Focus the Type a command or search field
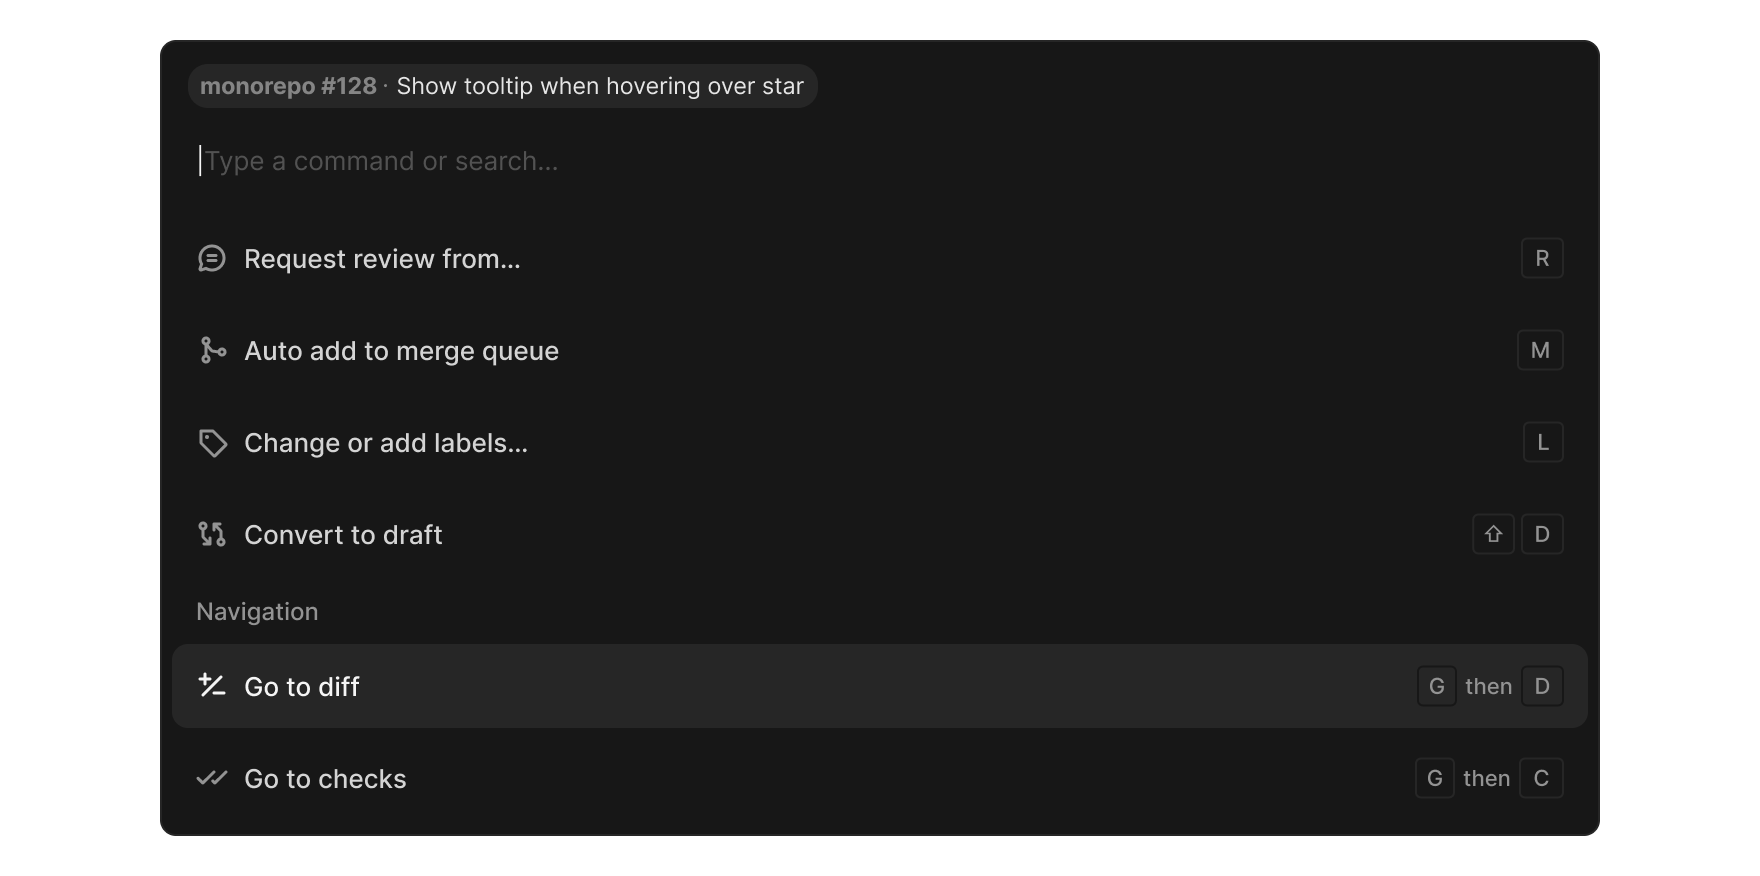The width and height of the screenshot is (1760, 876). 880,161
